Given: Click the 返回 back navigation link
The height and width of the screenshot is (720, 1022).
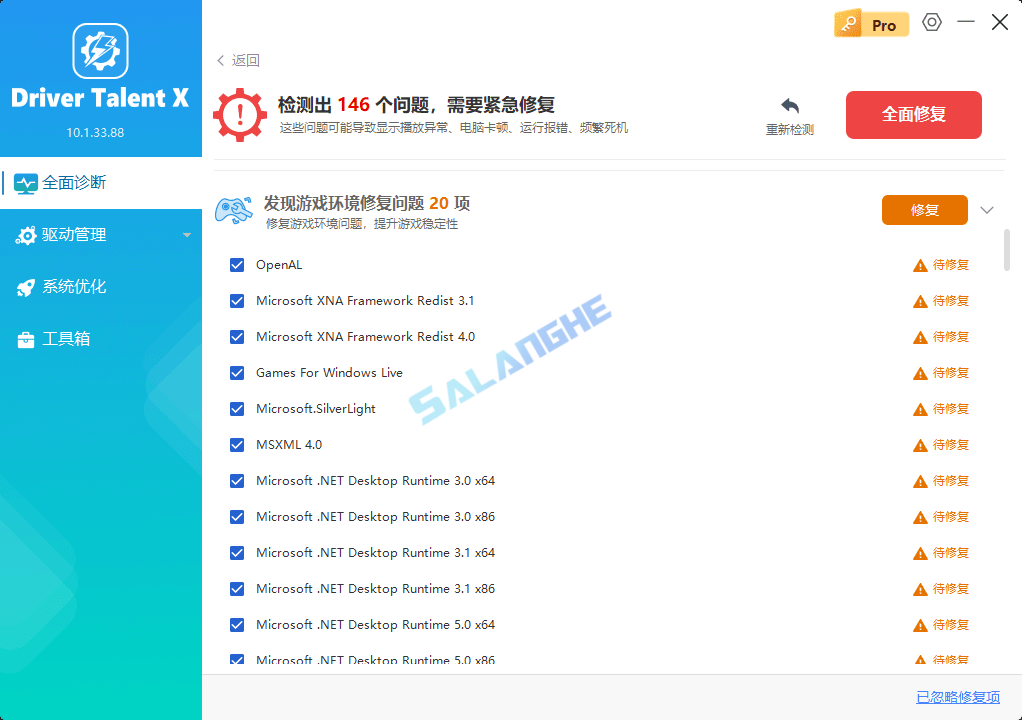Looking at the screenshot, I should click(x=238, y=60).
